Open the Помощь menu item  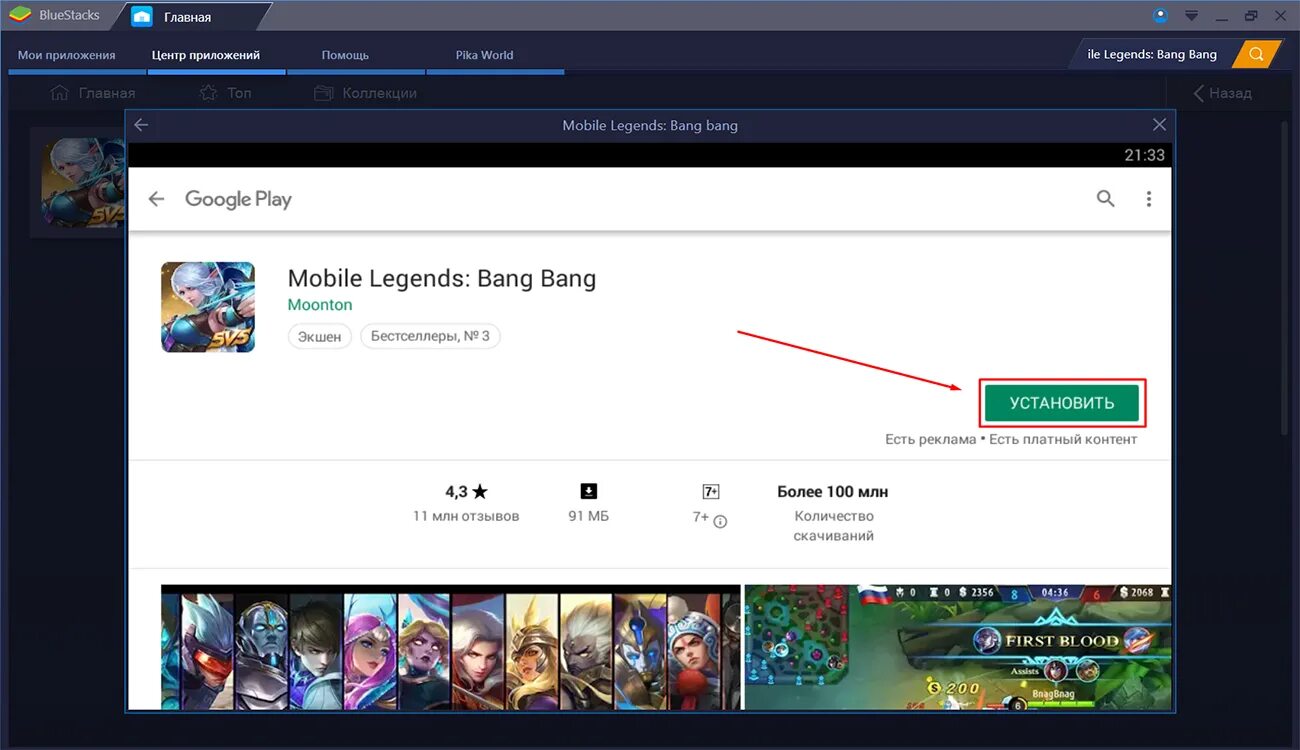pyautogui.click(x=344, y=54)
